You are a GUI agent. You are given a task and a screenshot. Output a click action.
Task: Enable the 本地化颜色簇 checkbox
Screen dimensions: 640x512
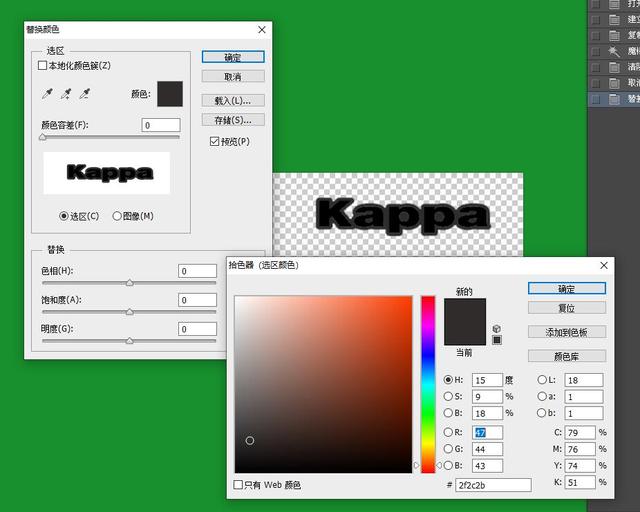[42, 65]
